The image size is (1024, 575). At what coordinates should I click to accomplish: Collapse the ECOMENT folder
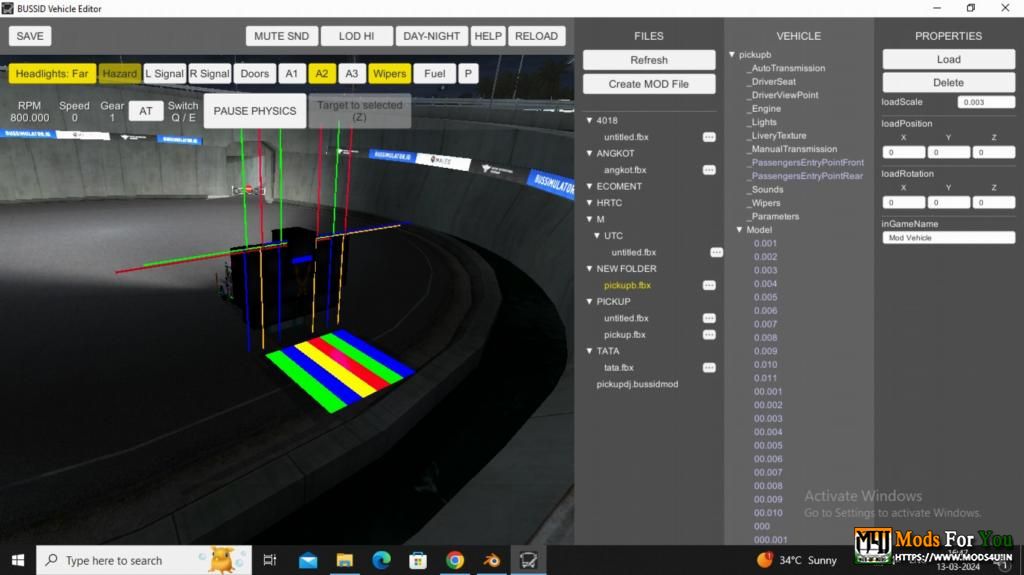click(x=589, y=186)
